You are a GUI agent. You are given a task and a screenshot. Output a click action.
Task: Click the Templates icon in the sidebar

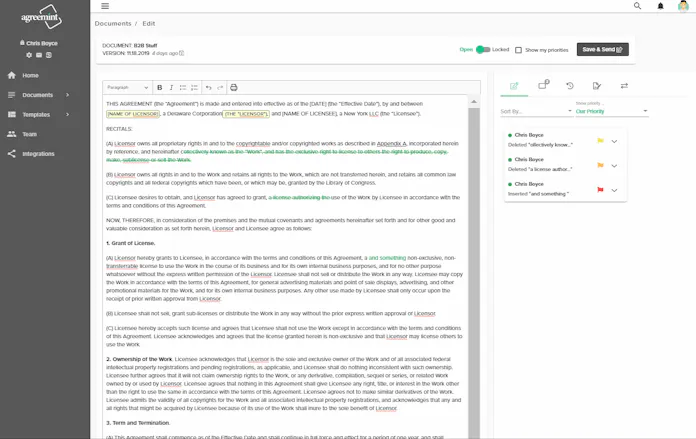[x=12, y=114]
